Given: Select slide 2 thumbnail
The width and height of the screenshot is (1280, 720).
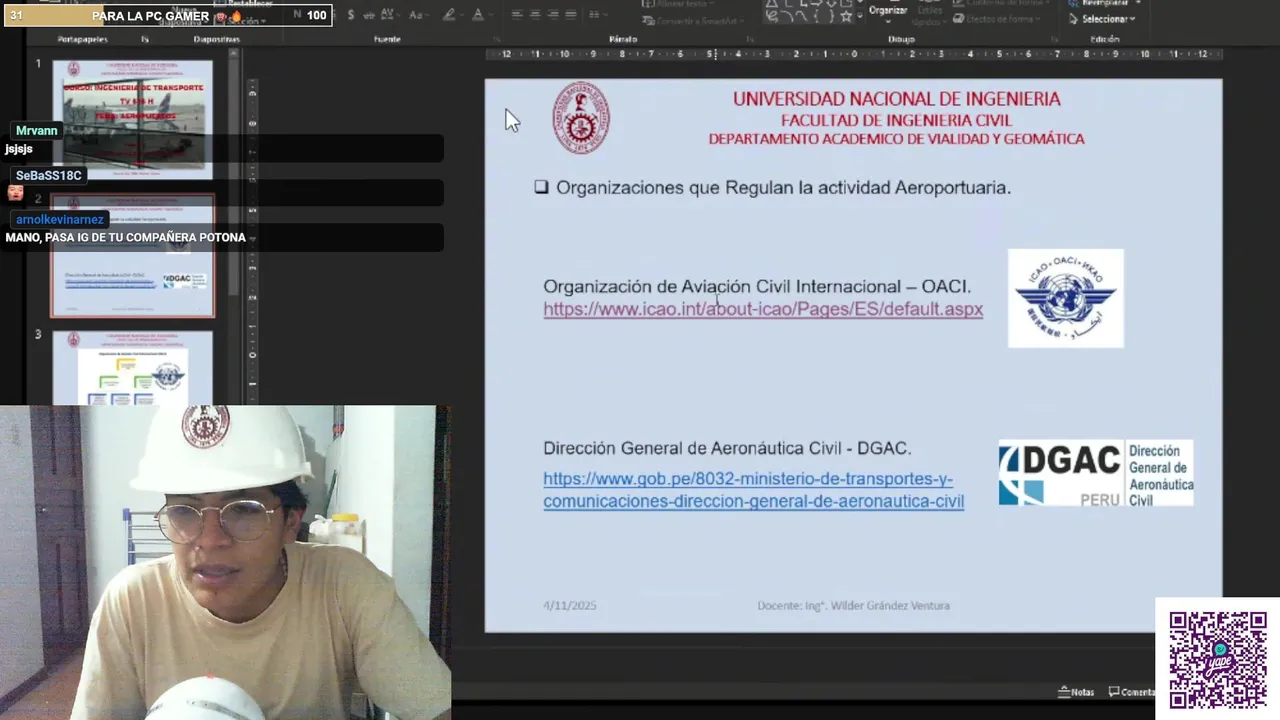Looking at the screenshot, I should coord(133,256).
